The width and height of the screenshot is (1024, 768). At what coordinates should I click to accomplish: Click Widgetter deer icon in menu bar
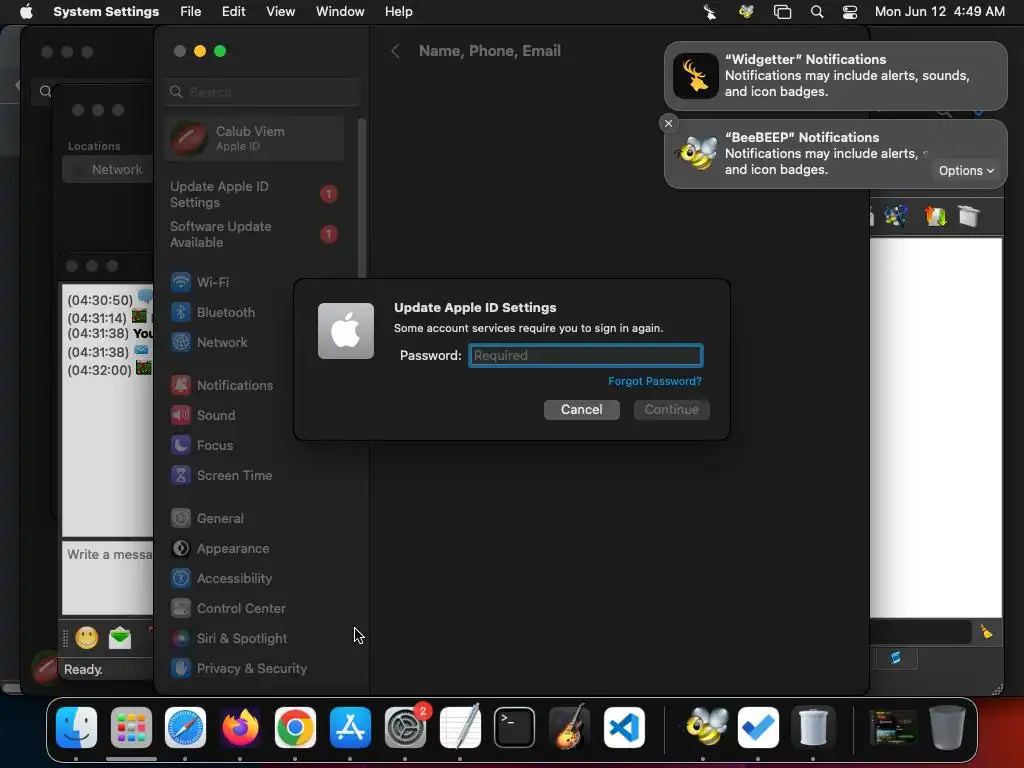point(710,12)
